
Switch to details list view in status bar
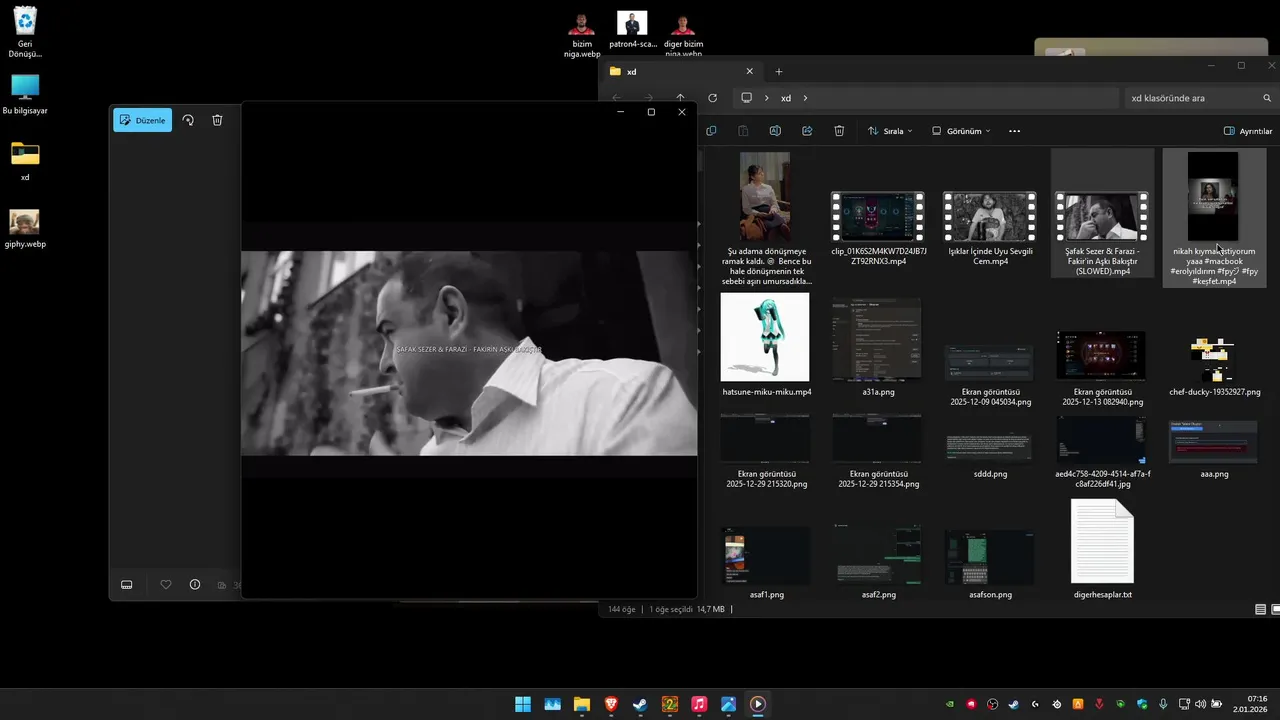tap(1260, 609)
